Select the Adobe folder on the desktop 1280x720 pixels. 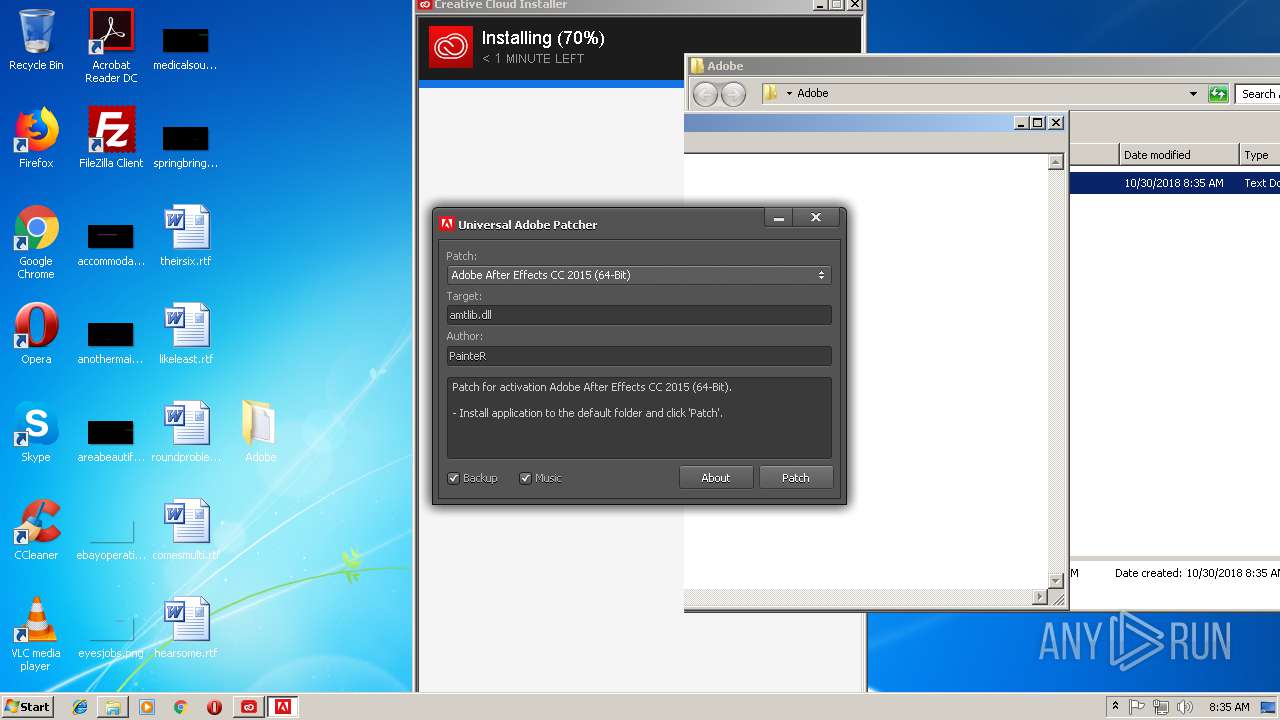(x=260, y=432)
